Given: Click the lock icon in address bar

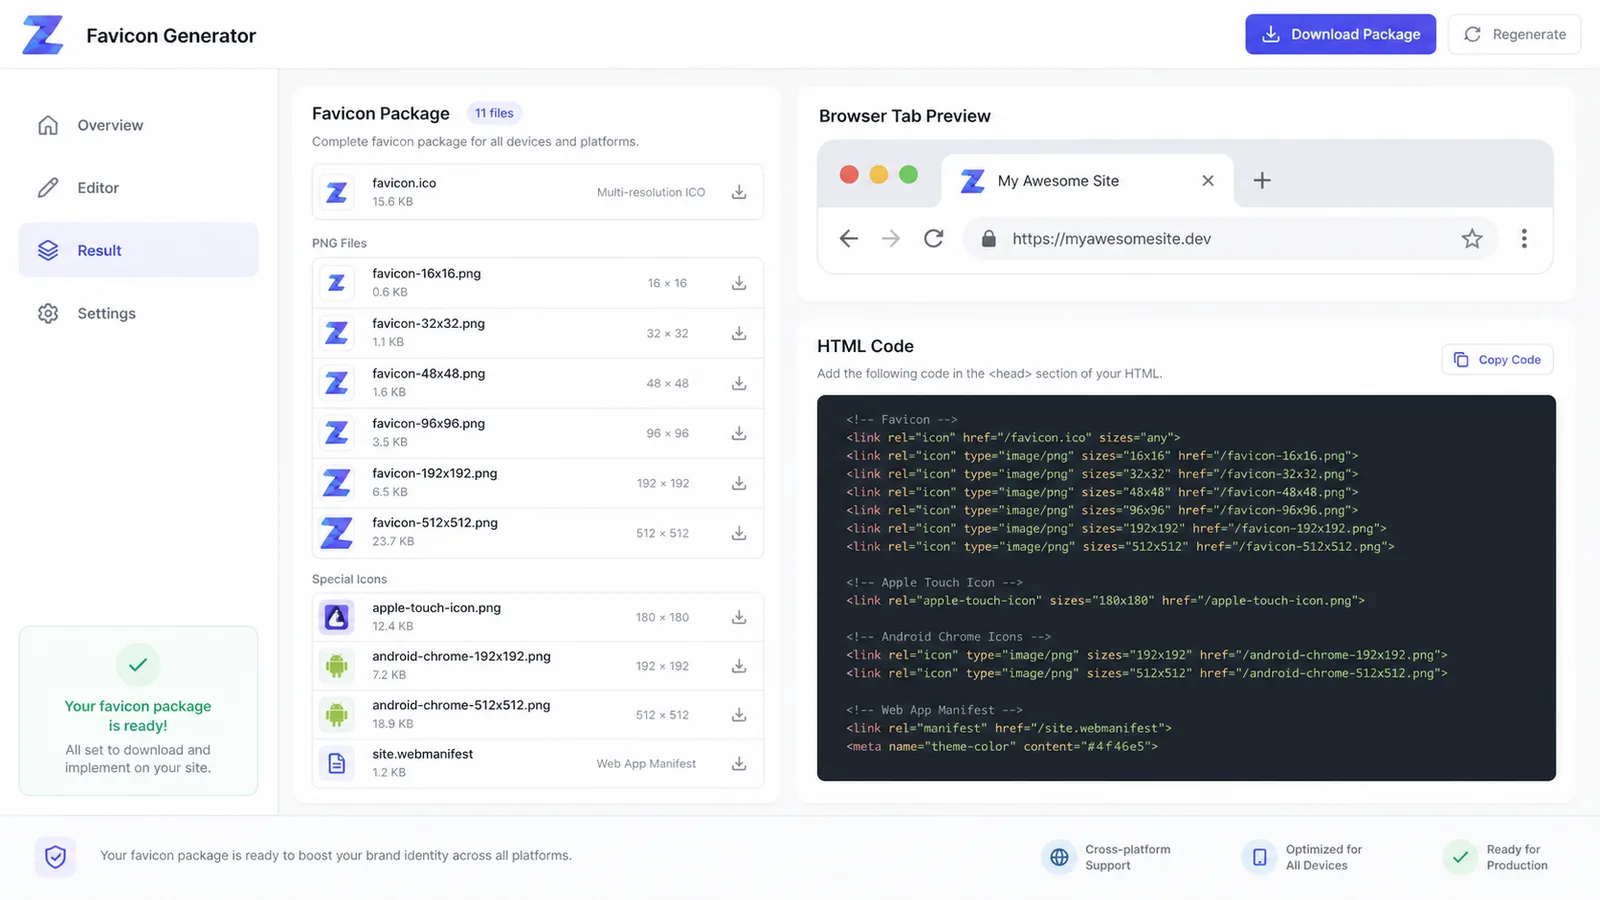Looking at the screenshot, I should (x=989, y=238).
